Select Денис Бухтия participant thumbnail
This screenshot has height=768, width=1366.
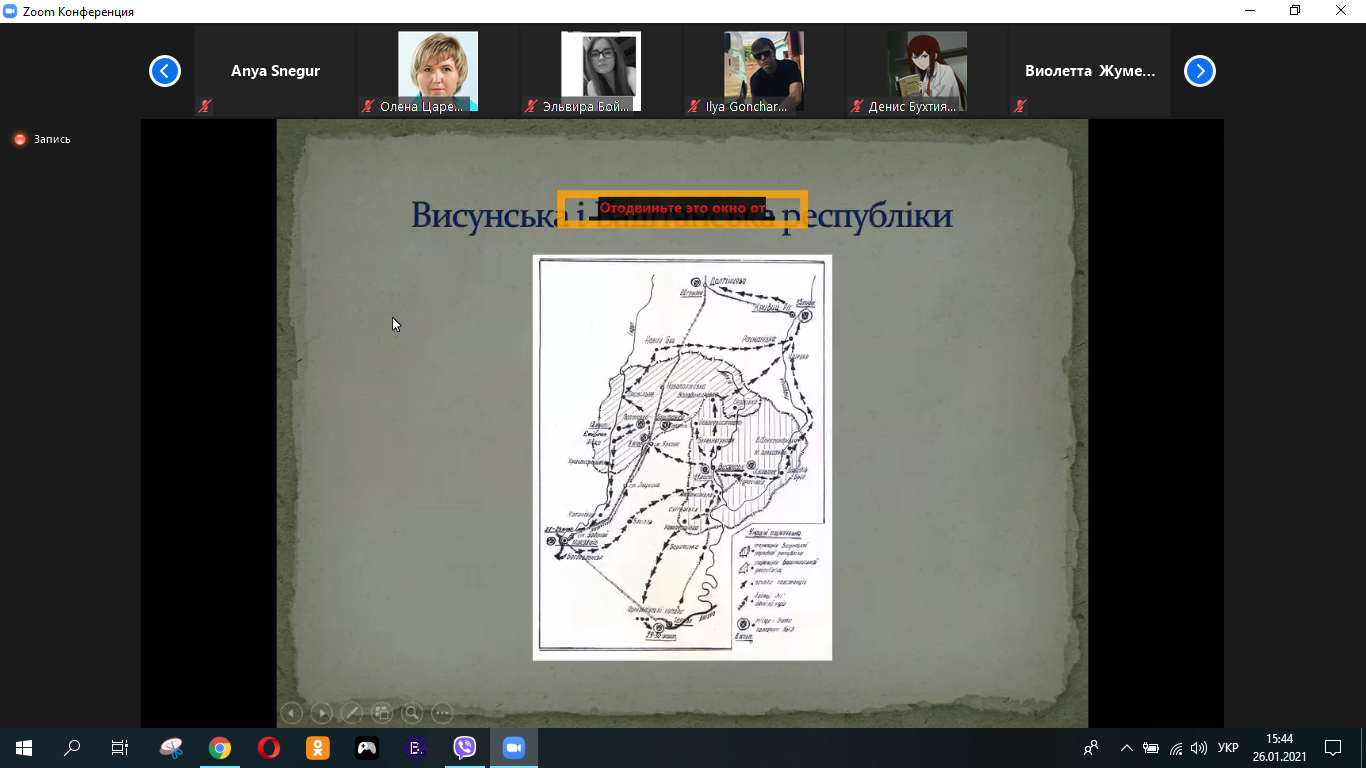click(926, 71)
